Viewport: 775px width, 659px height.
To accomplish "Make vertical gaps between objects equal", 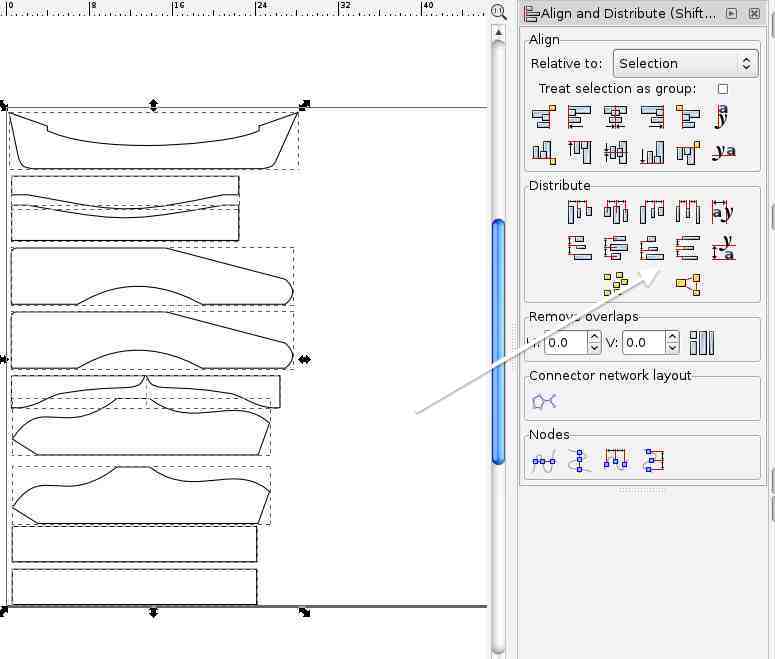I will click(x=688, y=248).
